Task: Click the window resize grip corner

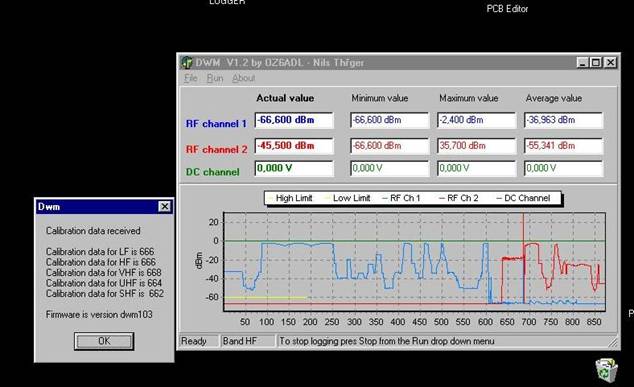Action: click(613, 342)
